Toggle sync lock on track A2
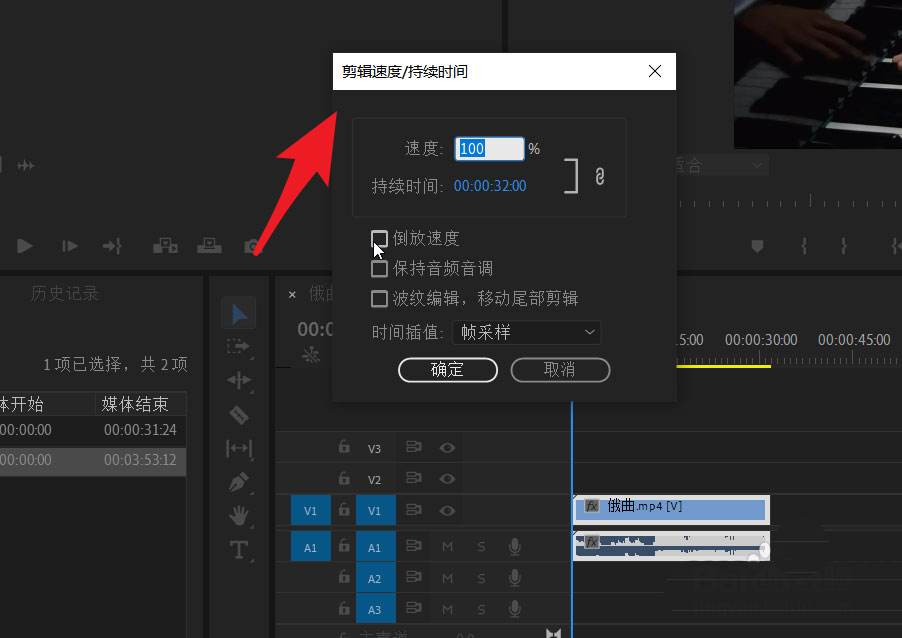Screen dimensions: 902x638 click(x=414, y=576)
